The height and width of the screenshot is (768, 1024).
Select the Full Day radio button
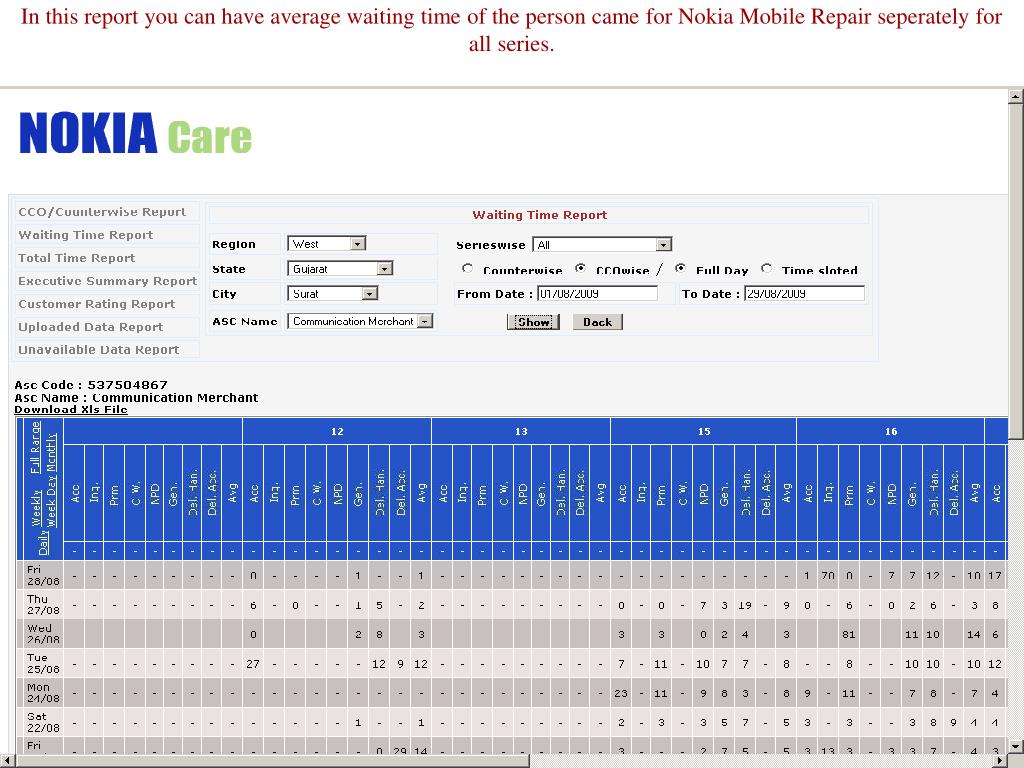click(680, 268)
